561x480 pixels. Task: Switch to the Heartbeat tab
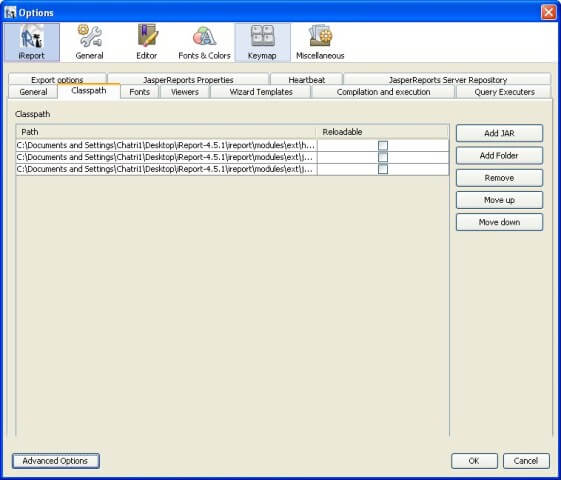pos(307,79)
